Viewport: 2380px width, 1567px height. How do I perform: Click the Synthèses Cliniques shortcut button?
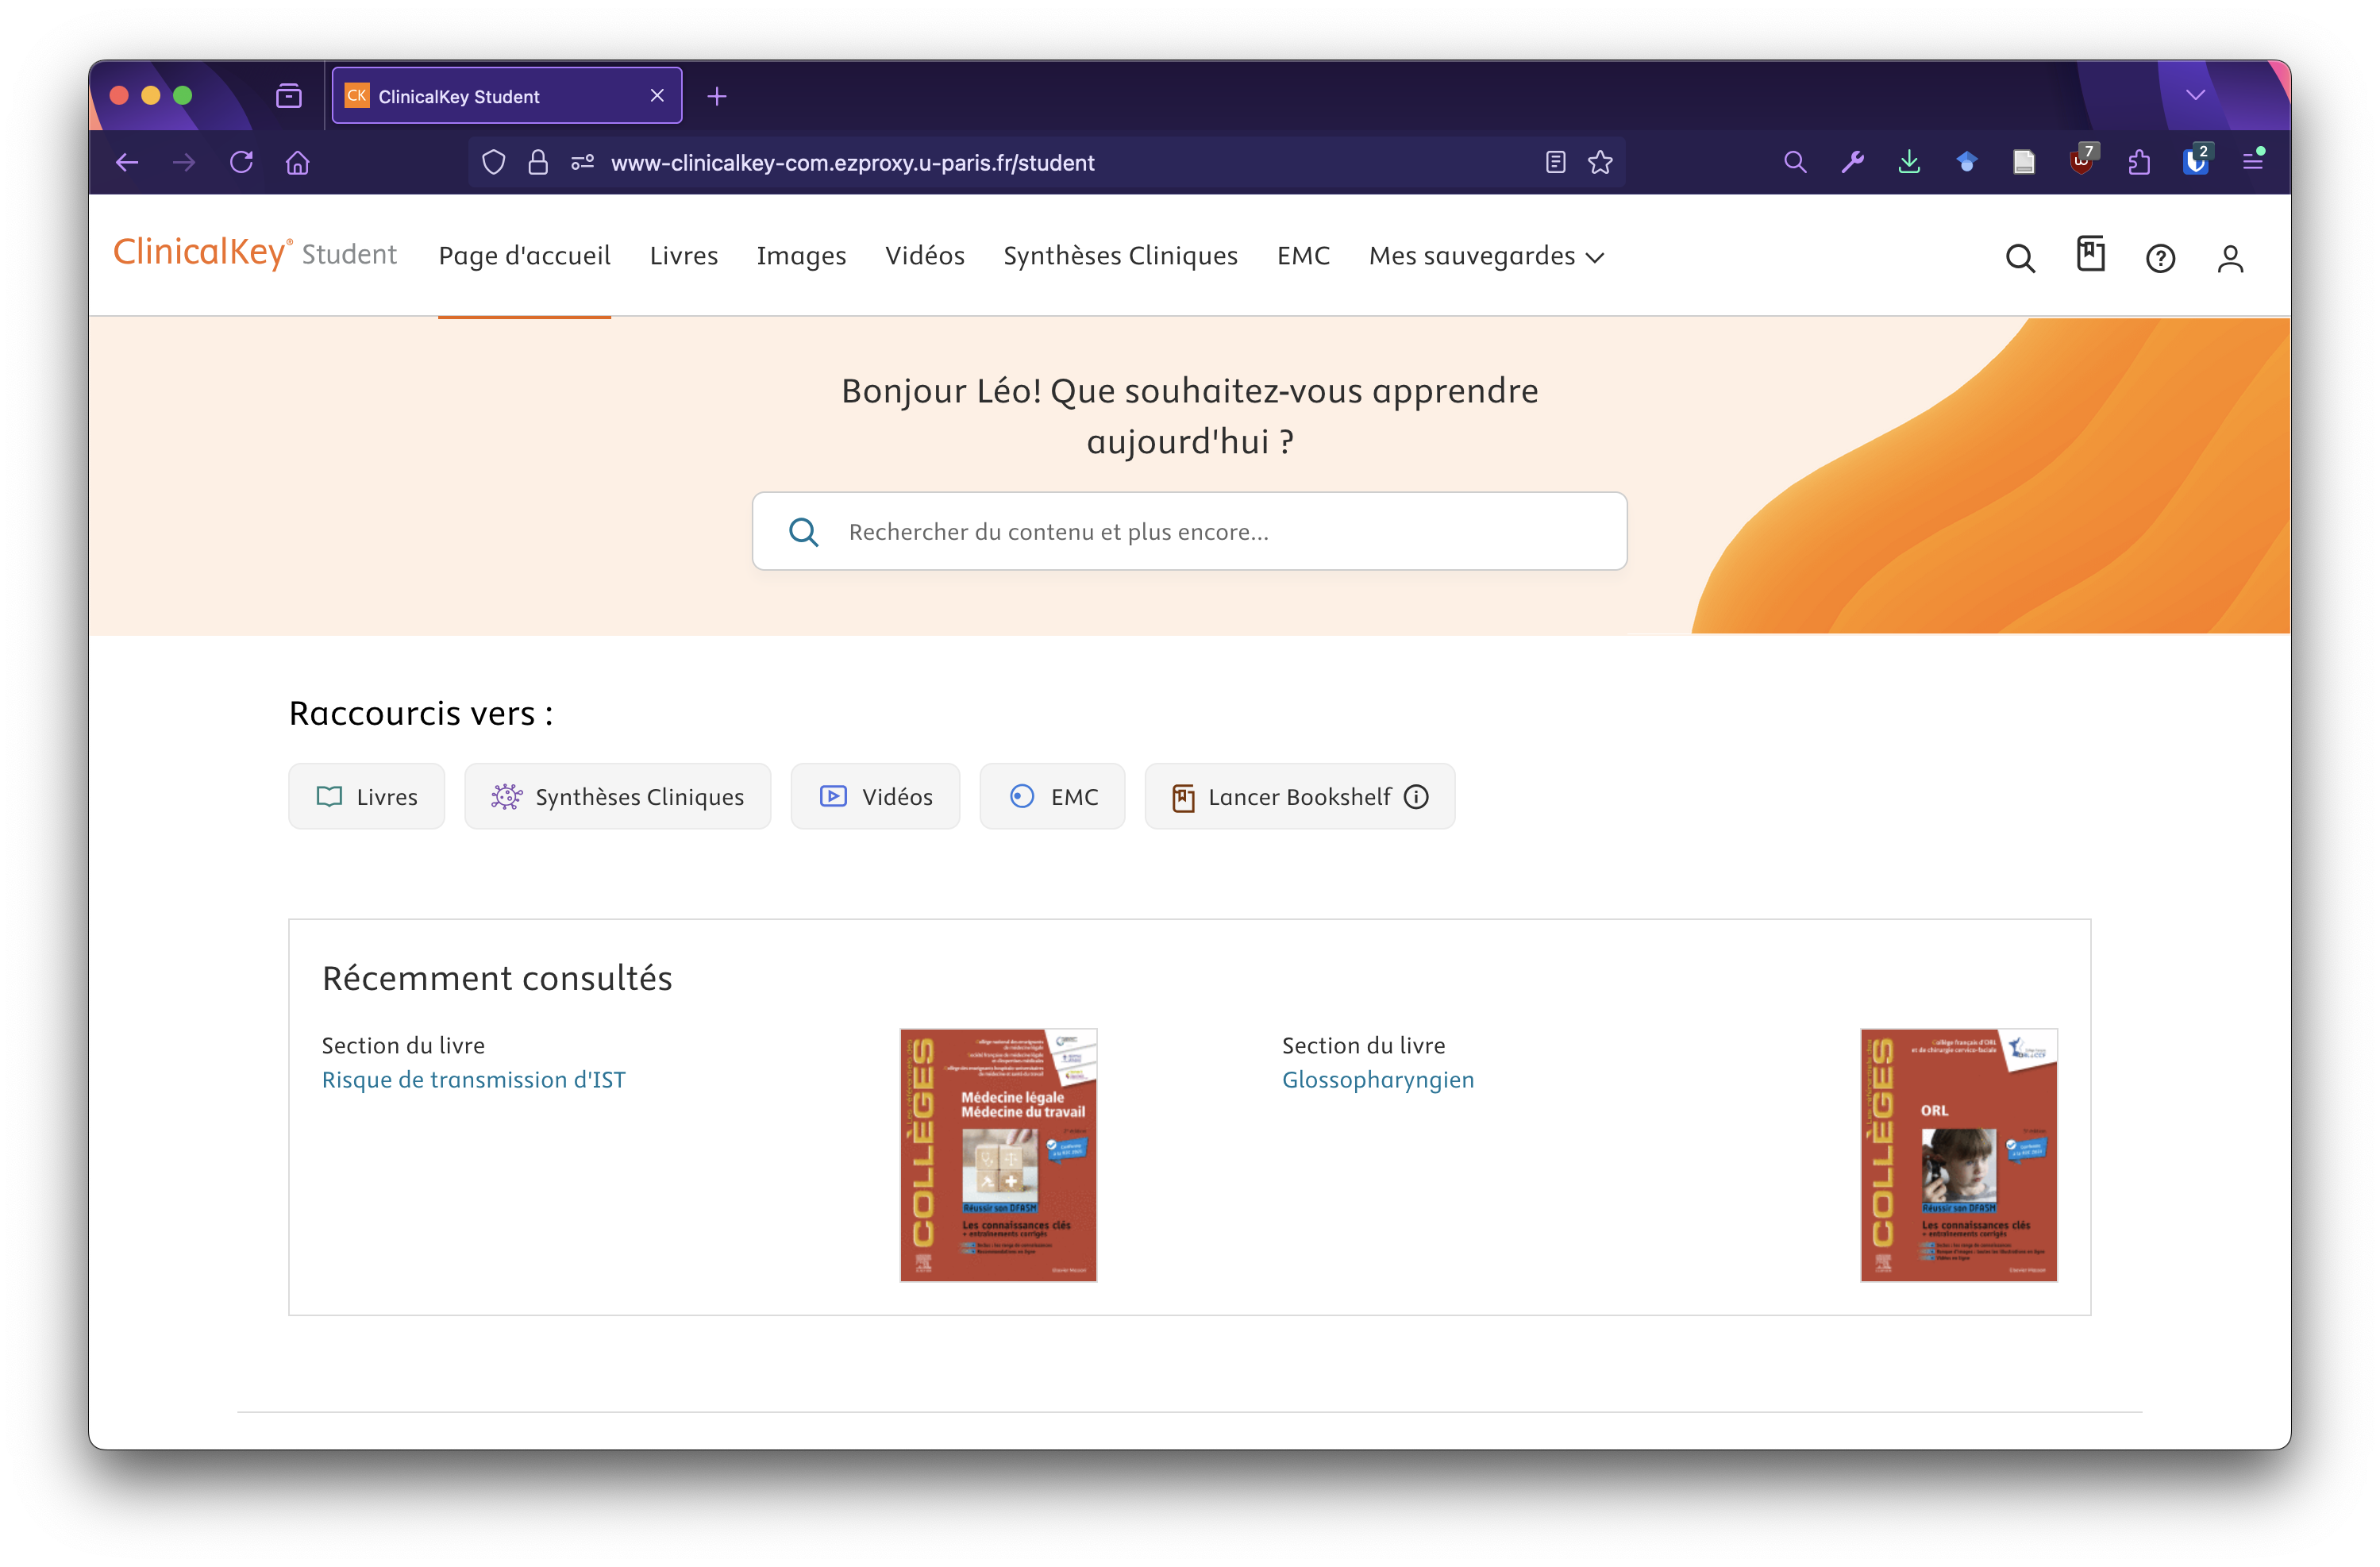[x=617, y=796]
